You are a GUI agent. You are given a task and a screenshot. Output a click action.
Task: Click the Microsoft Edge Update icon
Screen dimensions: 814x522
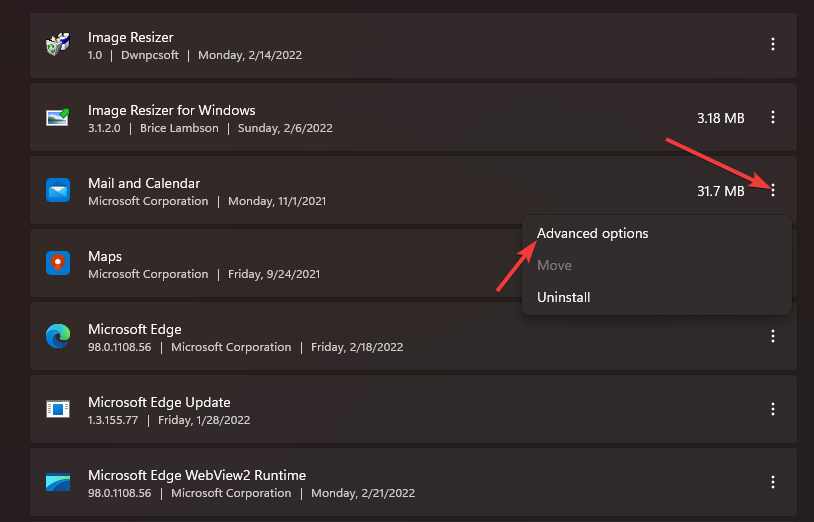click(x=57, y=409)
